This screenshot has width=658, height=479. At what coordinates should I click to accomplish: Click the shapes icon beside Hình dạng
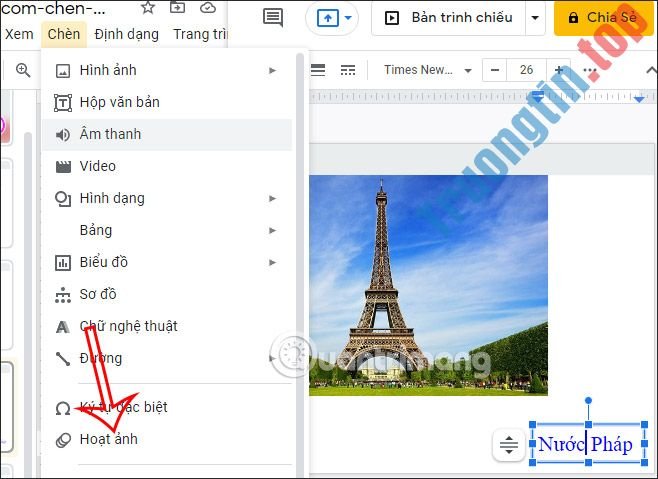pyautogui.click(x=63, y=199)
